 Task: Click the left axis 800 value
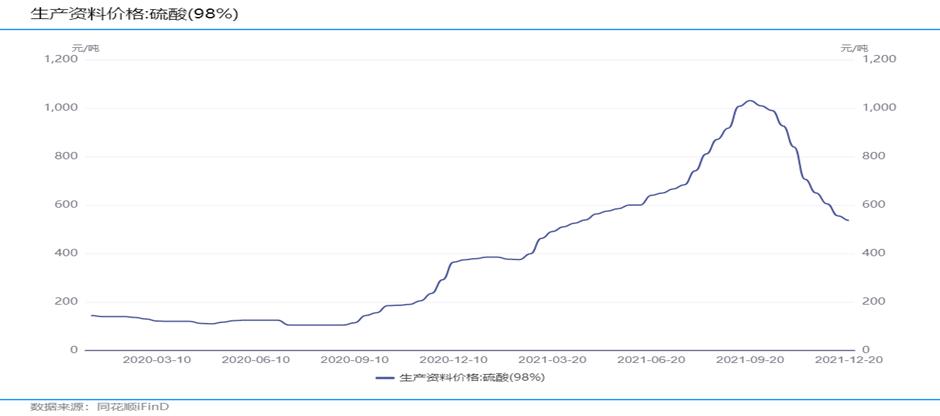point(67,156)
